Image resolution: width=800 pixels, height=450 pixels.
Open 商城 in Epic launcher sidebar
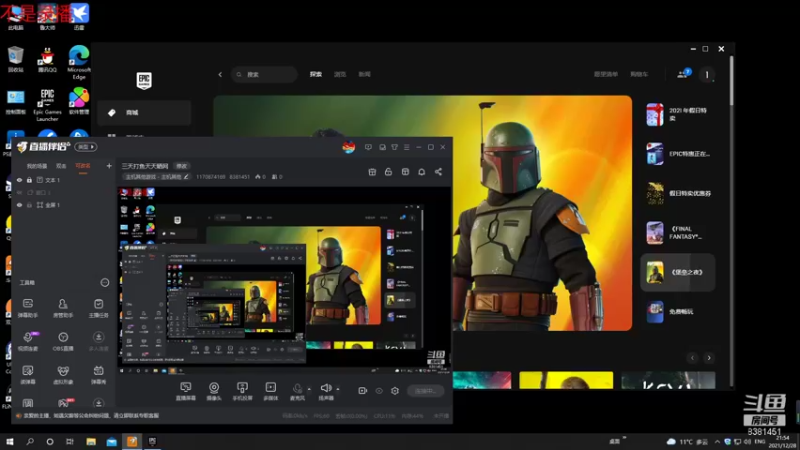pyautogui.click(x=144, y=113)
